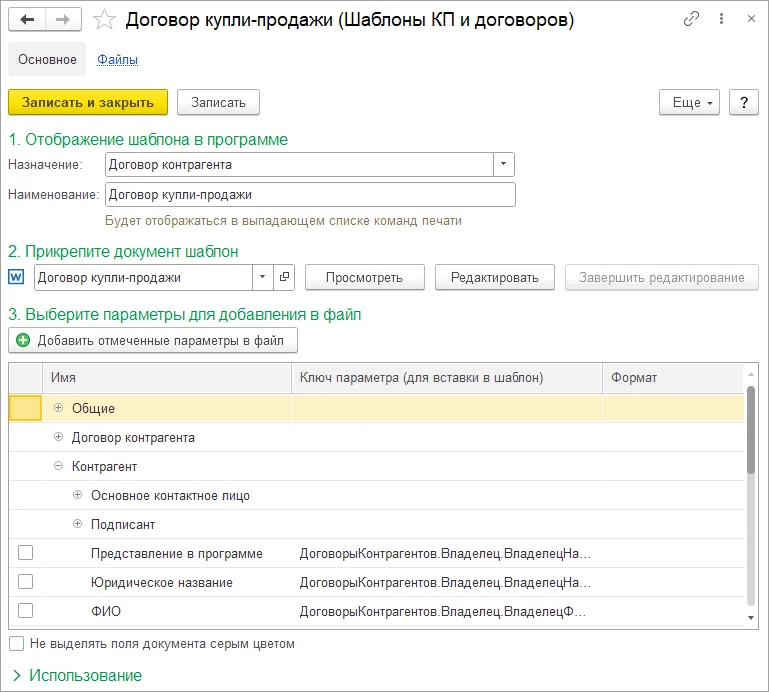Check the Юридическое название parameter
This screenshot has width=769, height=692.
pos(26,582)
